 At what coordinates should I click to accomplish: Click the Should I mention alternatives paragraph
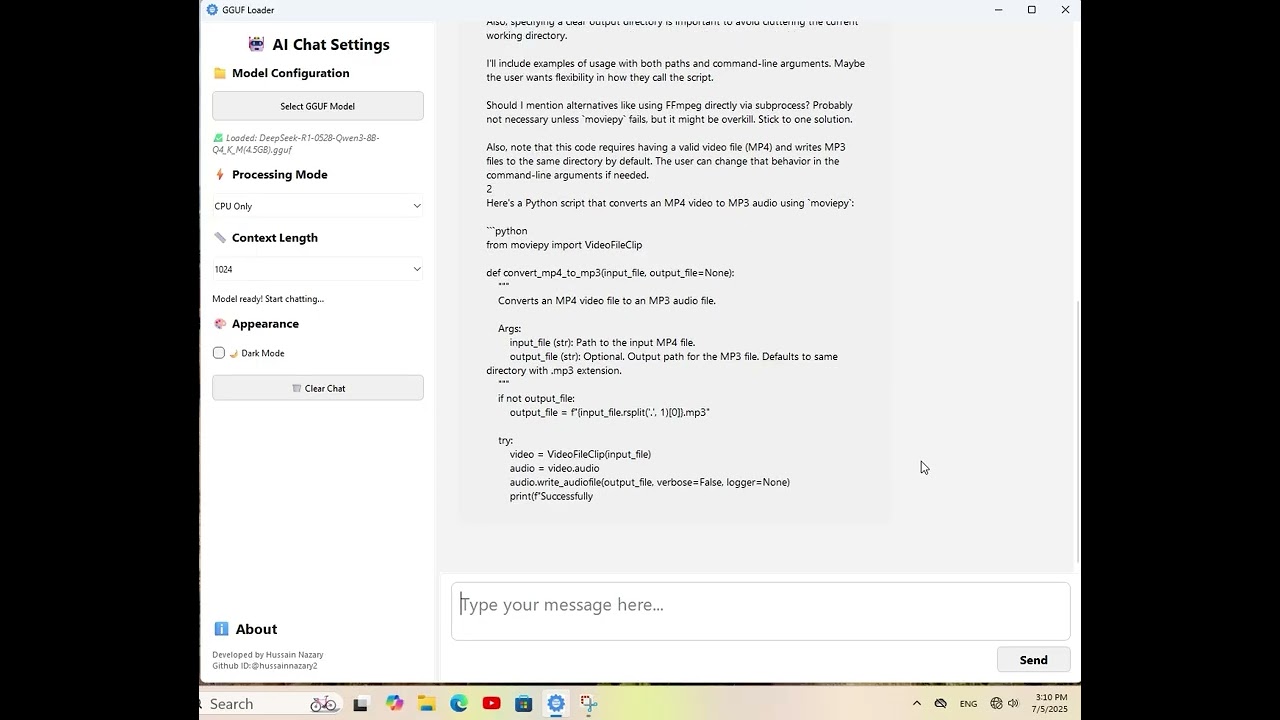(x=670, y=112)
